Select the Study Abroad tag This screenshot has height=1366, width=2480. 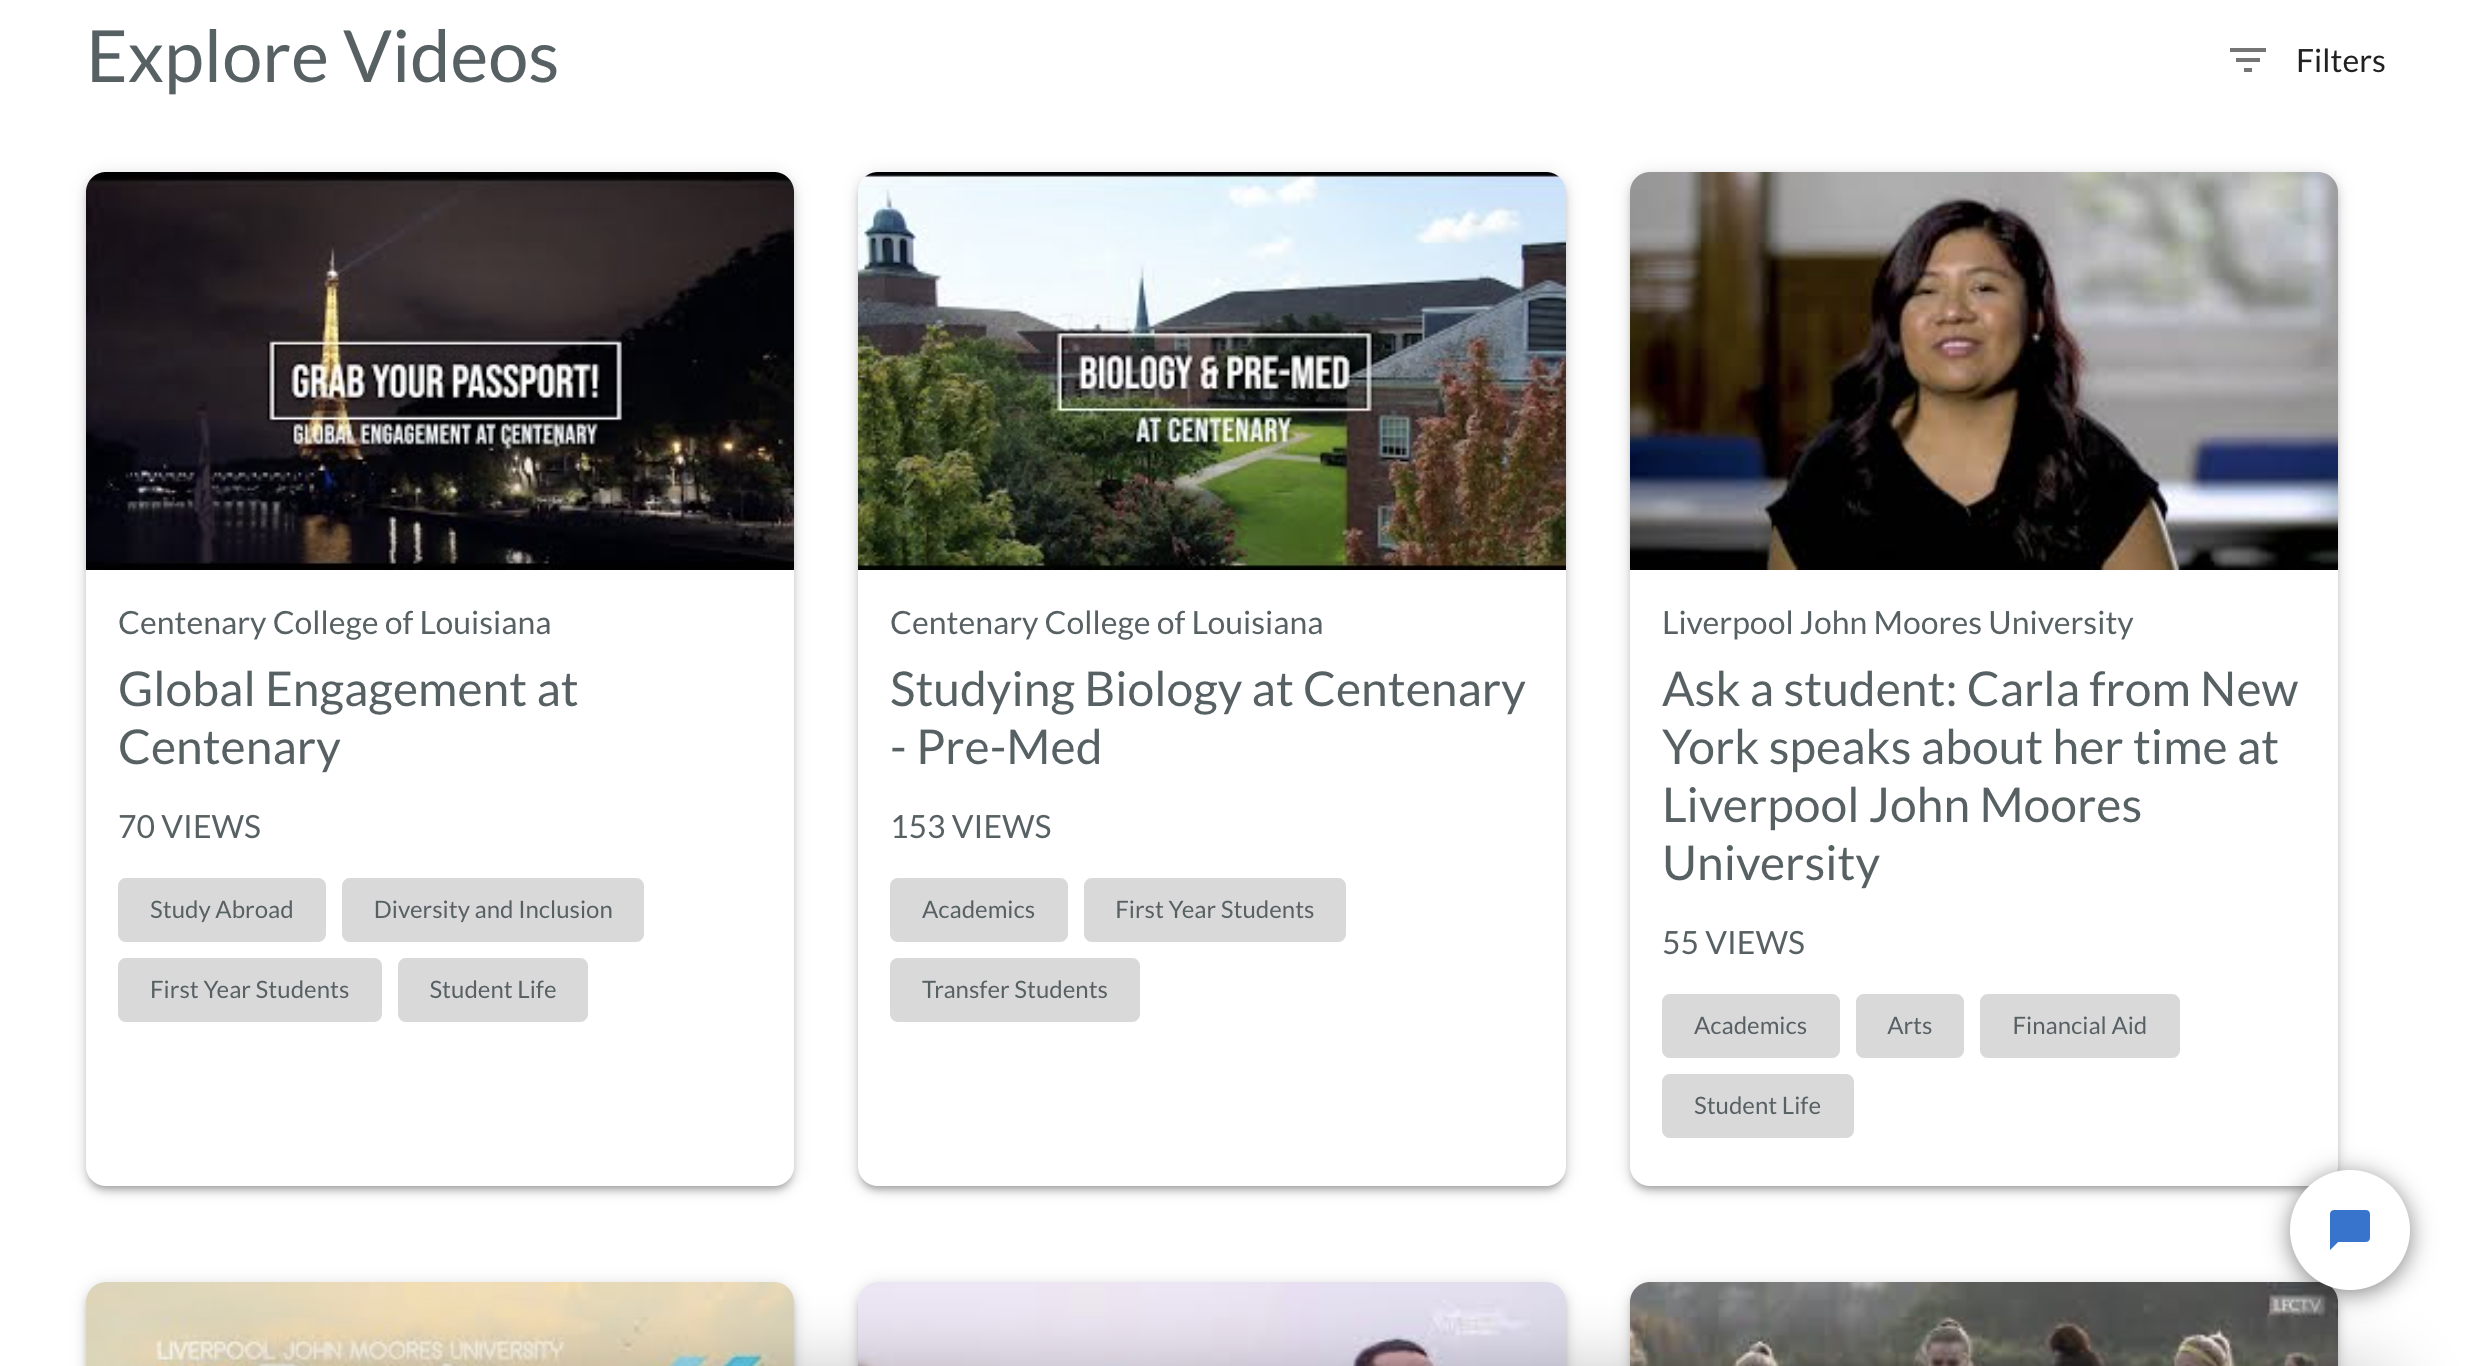222,910
